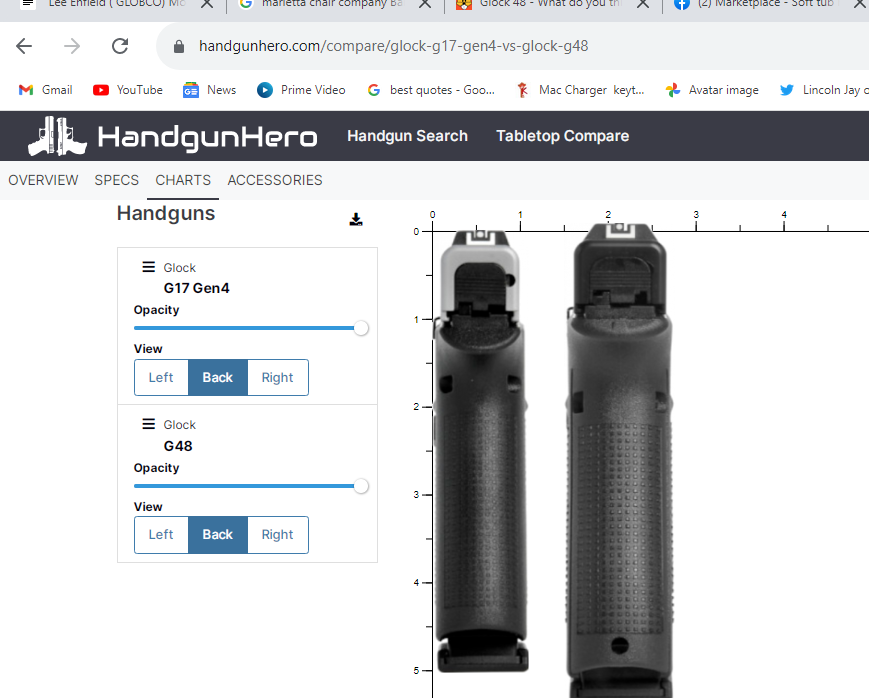The height and width of the screenshot is (698, 869).
Task: Click the site padlock icon in address bar
Action: pyautogui.click(x=180, y=47)
